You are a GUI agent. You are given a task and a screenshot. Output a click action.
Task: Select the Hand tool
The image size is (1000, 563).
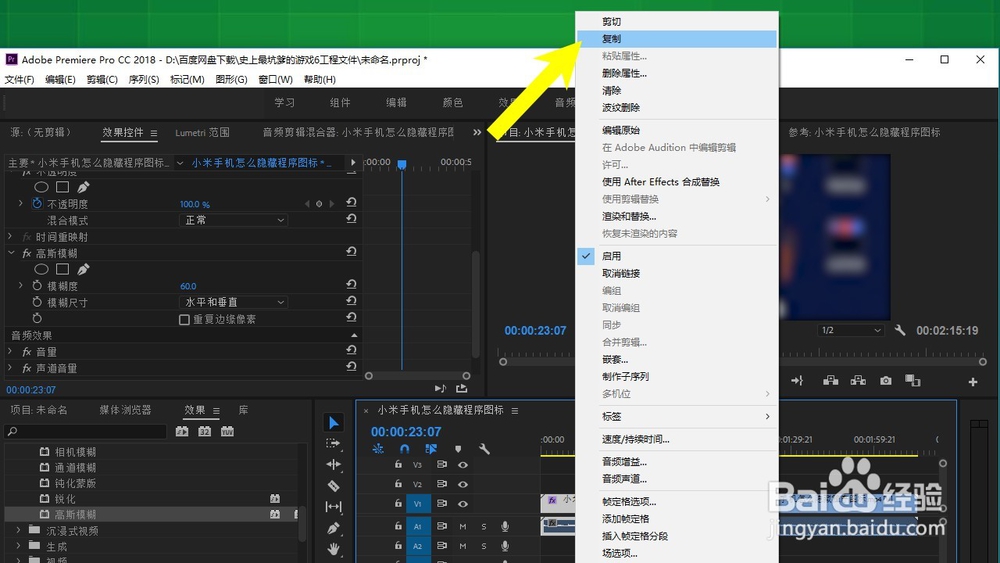point(334,548)
